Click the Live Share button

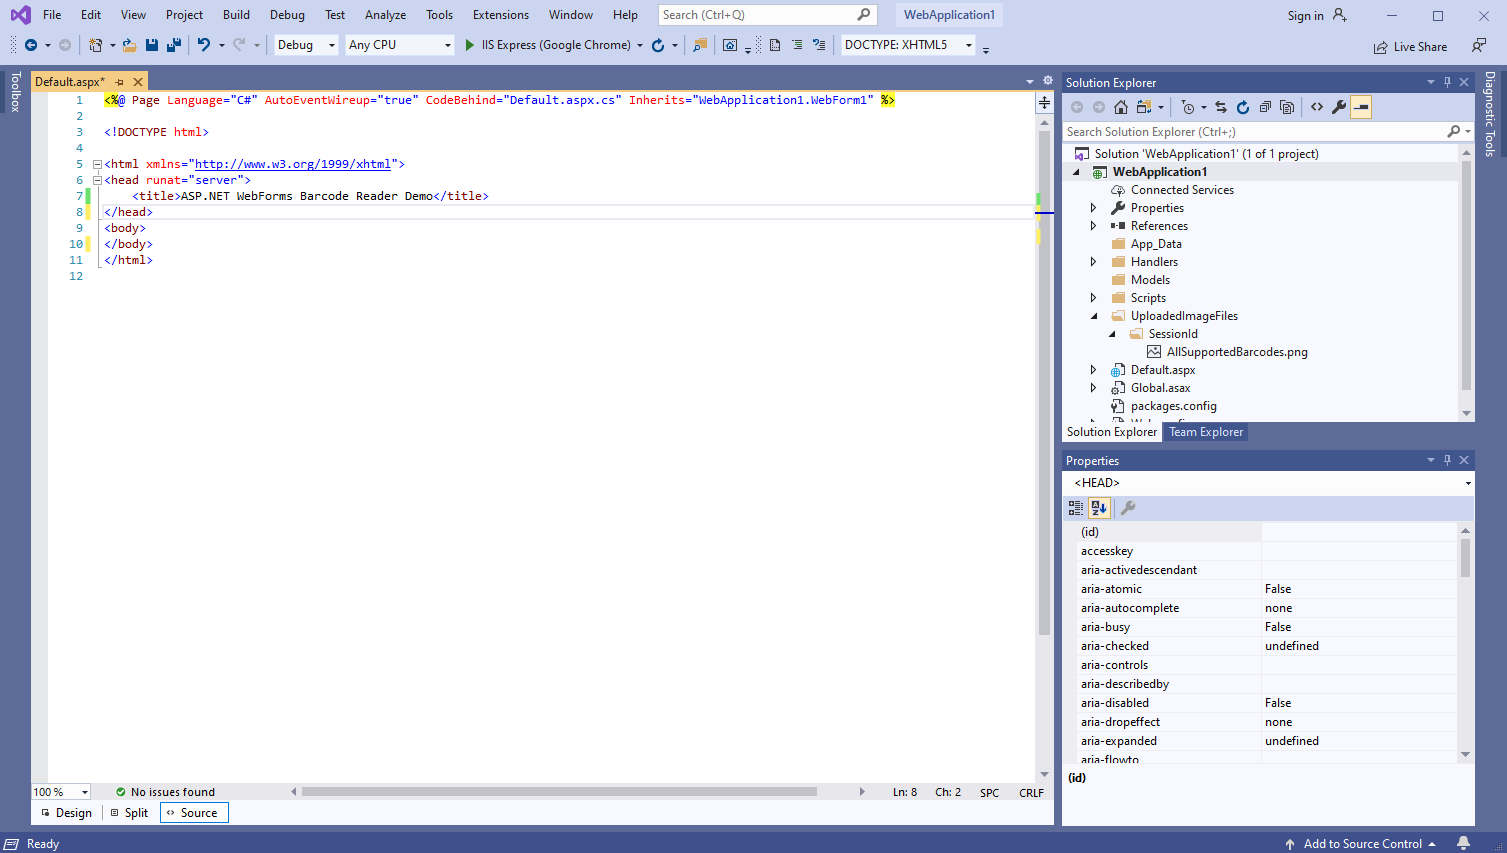click(x=1410, y=47)
